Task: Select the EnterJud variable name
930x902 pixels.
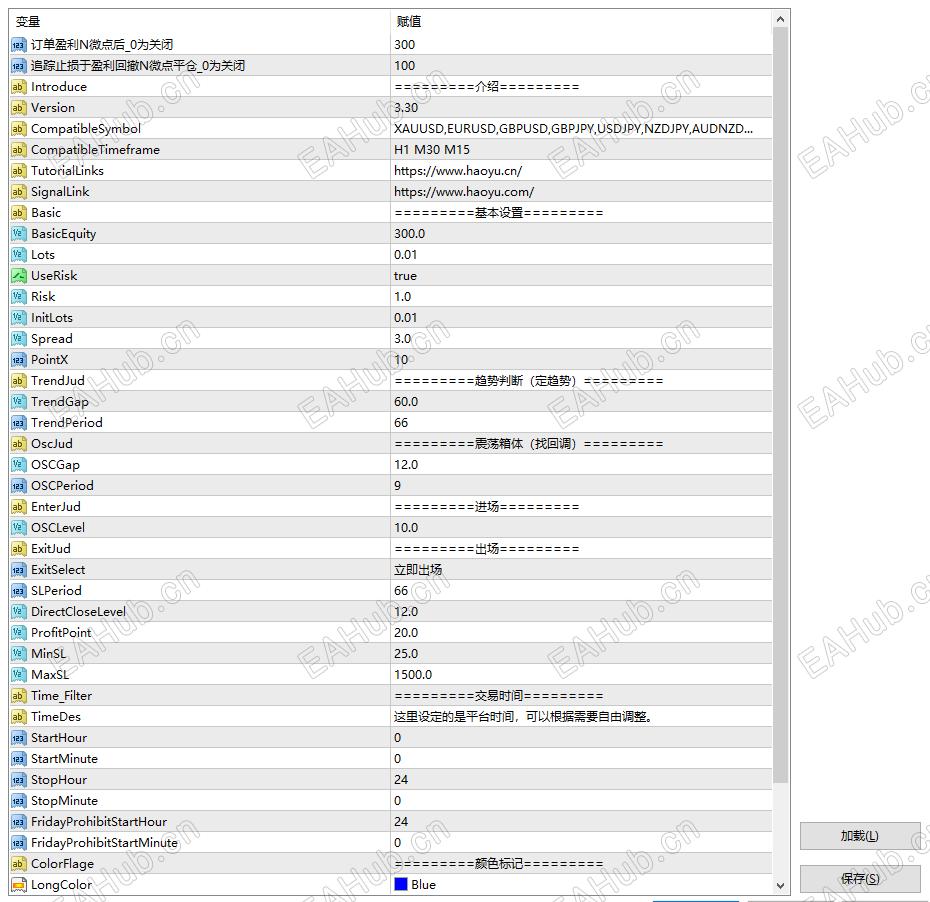Action: pyautogui.click(x=56, y=506)
